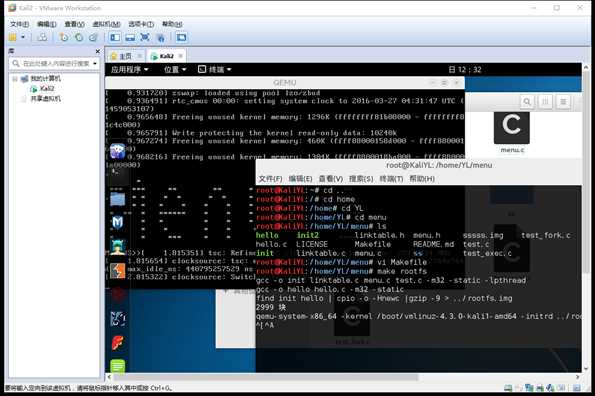Click the VMware power on/suspend toolbar icon
595x396 pixels.
pos(13,37)
